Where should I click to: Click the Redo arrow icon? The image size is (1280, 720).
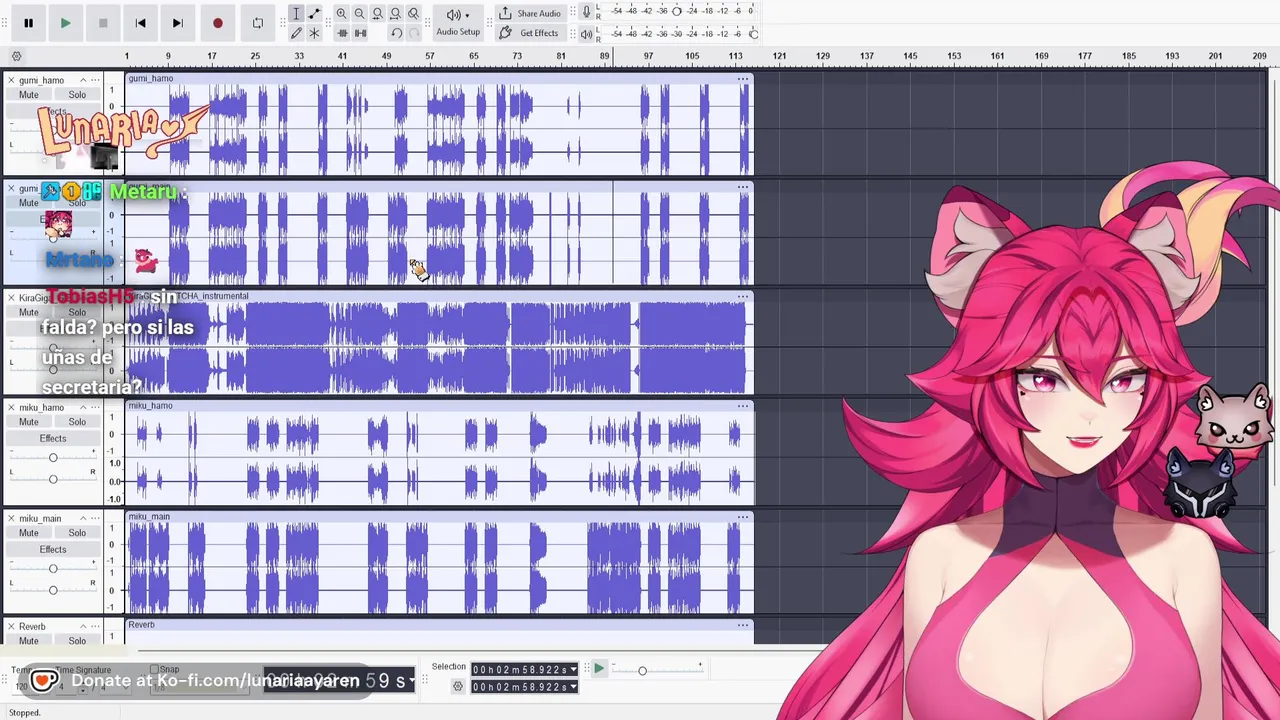[414, 33]
